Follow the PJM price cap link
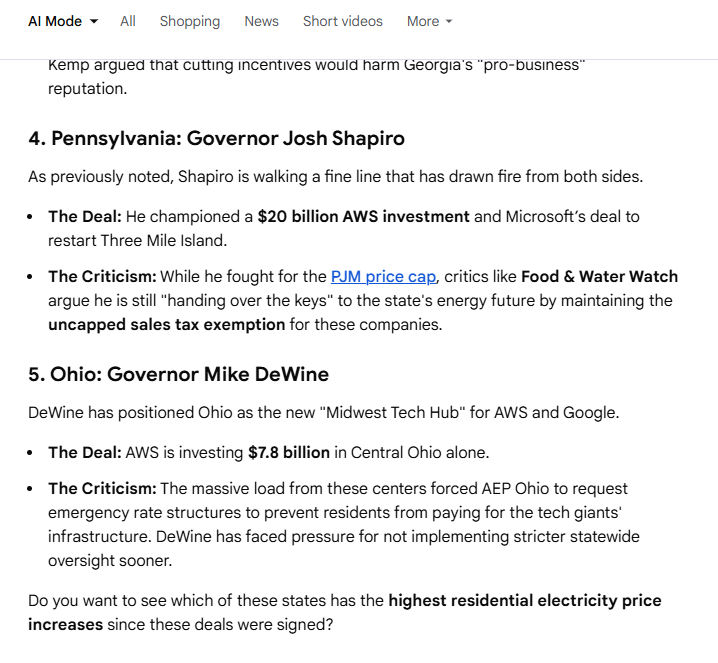Image resolution: width=718 pixels, height=663 pixels. (x=384, y=277)
